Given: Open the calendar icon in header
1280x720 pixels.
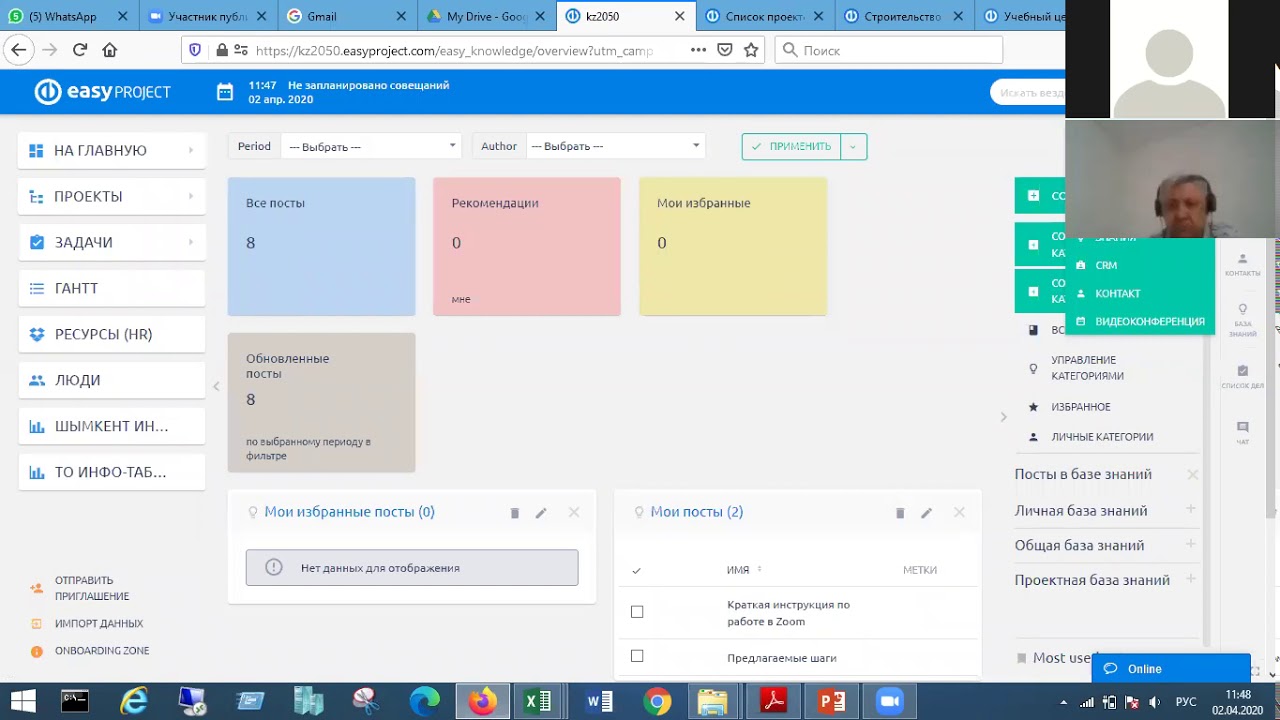Looking at the screenshot, I should pos(225,92).
